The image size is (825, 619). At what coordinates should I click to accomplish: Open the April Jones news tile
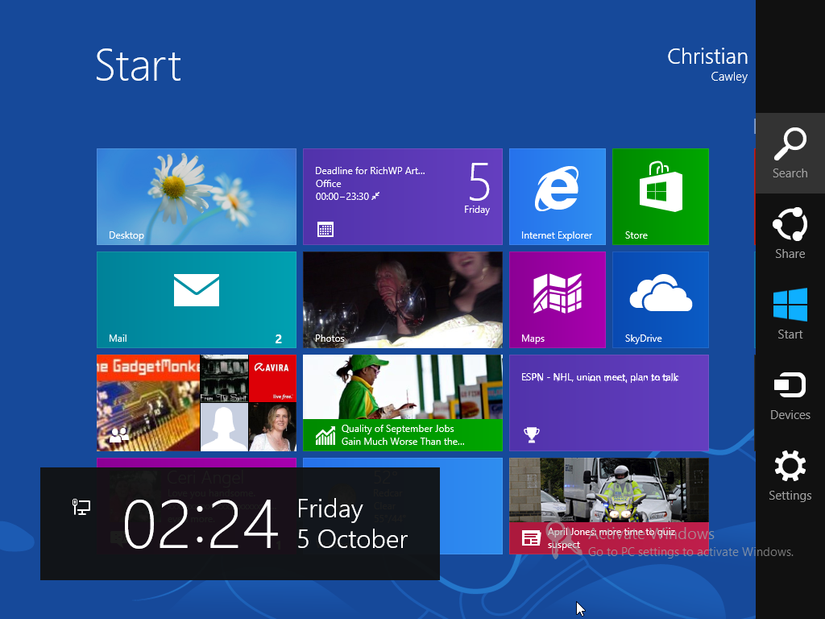(x=609, y=506)
